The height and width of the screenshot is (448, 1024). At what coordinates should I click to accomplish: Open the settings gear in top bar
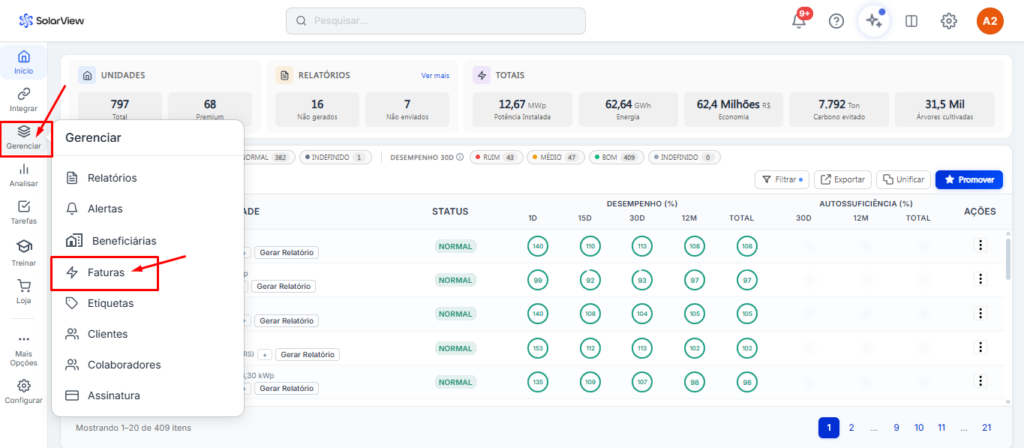tap(949, 21)
